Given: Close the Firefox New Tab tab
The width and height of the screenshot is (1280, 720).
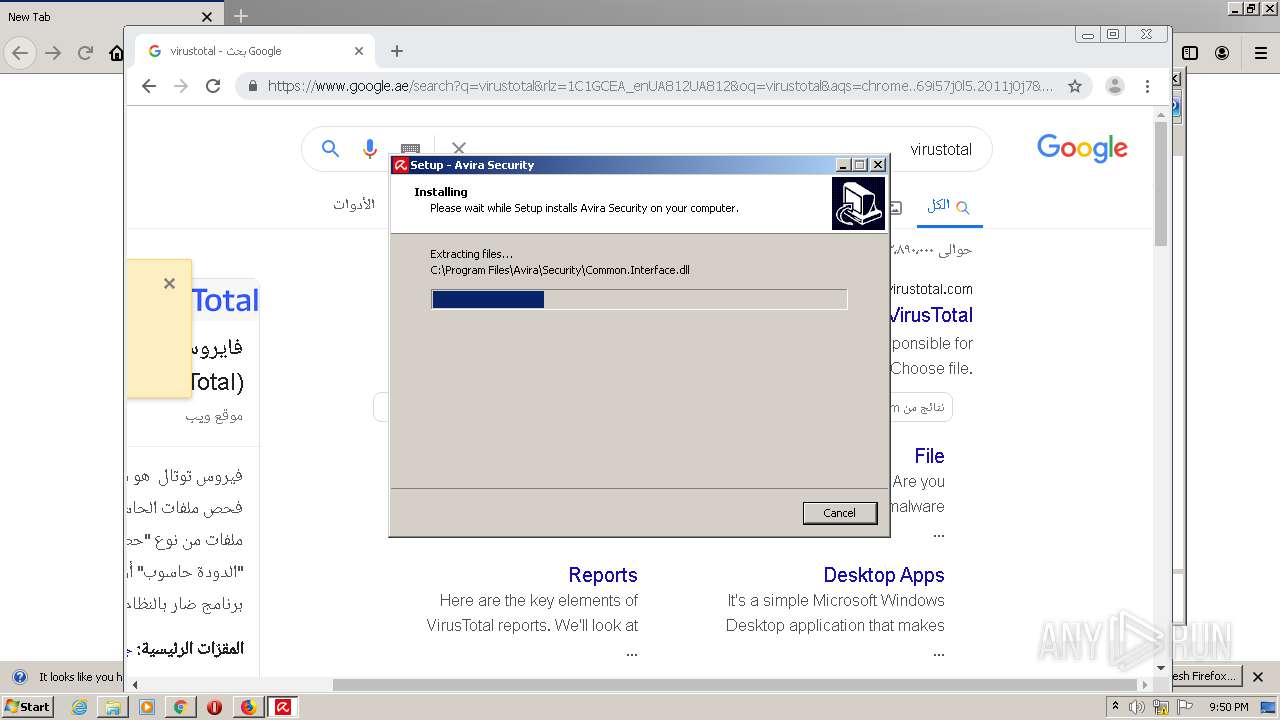Looking at the screenshot, I should 207,17.
